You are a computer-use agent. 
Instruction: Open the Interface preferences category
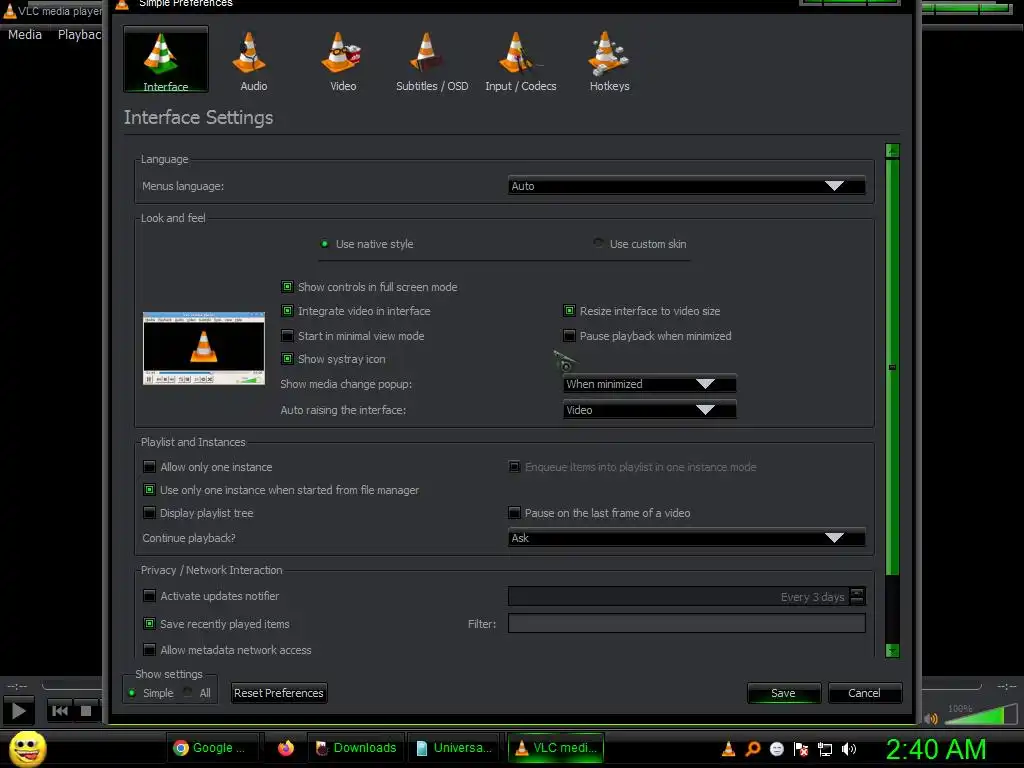tap(166, 59)
